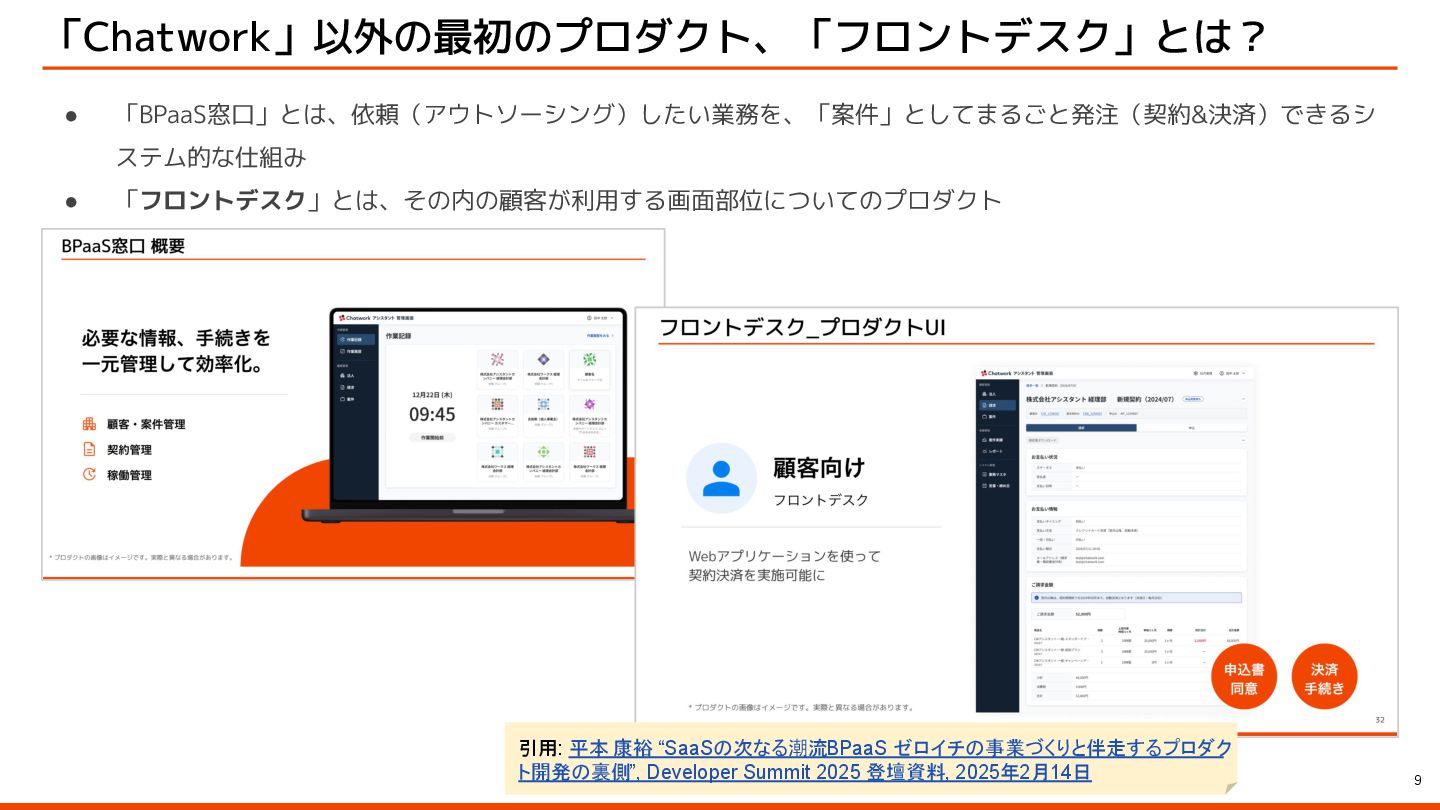Click the pill button under the 09:45 clock
The image size is (1440, 810).
point(432,437)
